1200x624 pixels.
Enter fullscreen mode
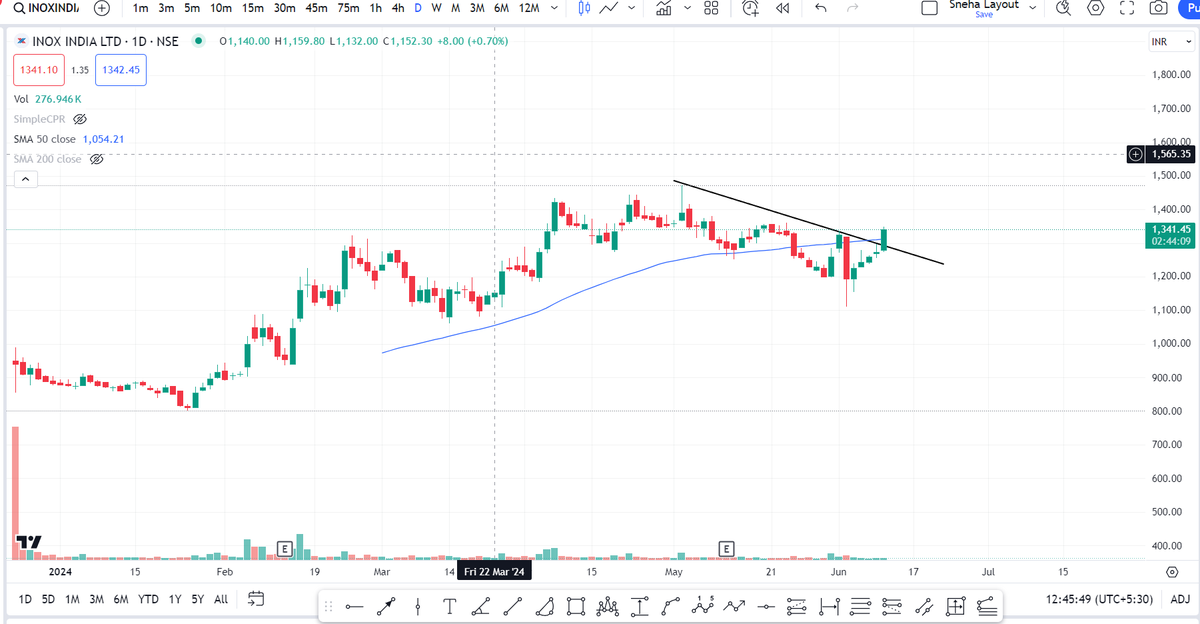click(1128, 8)
